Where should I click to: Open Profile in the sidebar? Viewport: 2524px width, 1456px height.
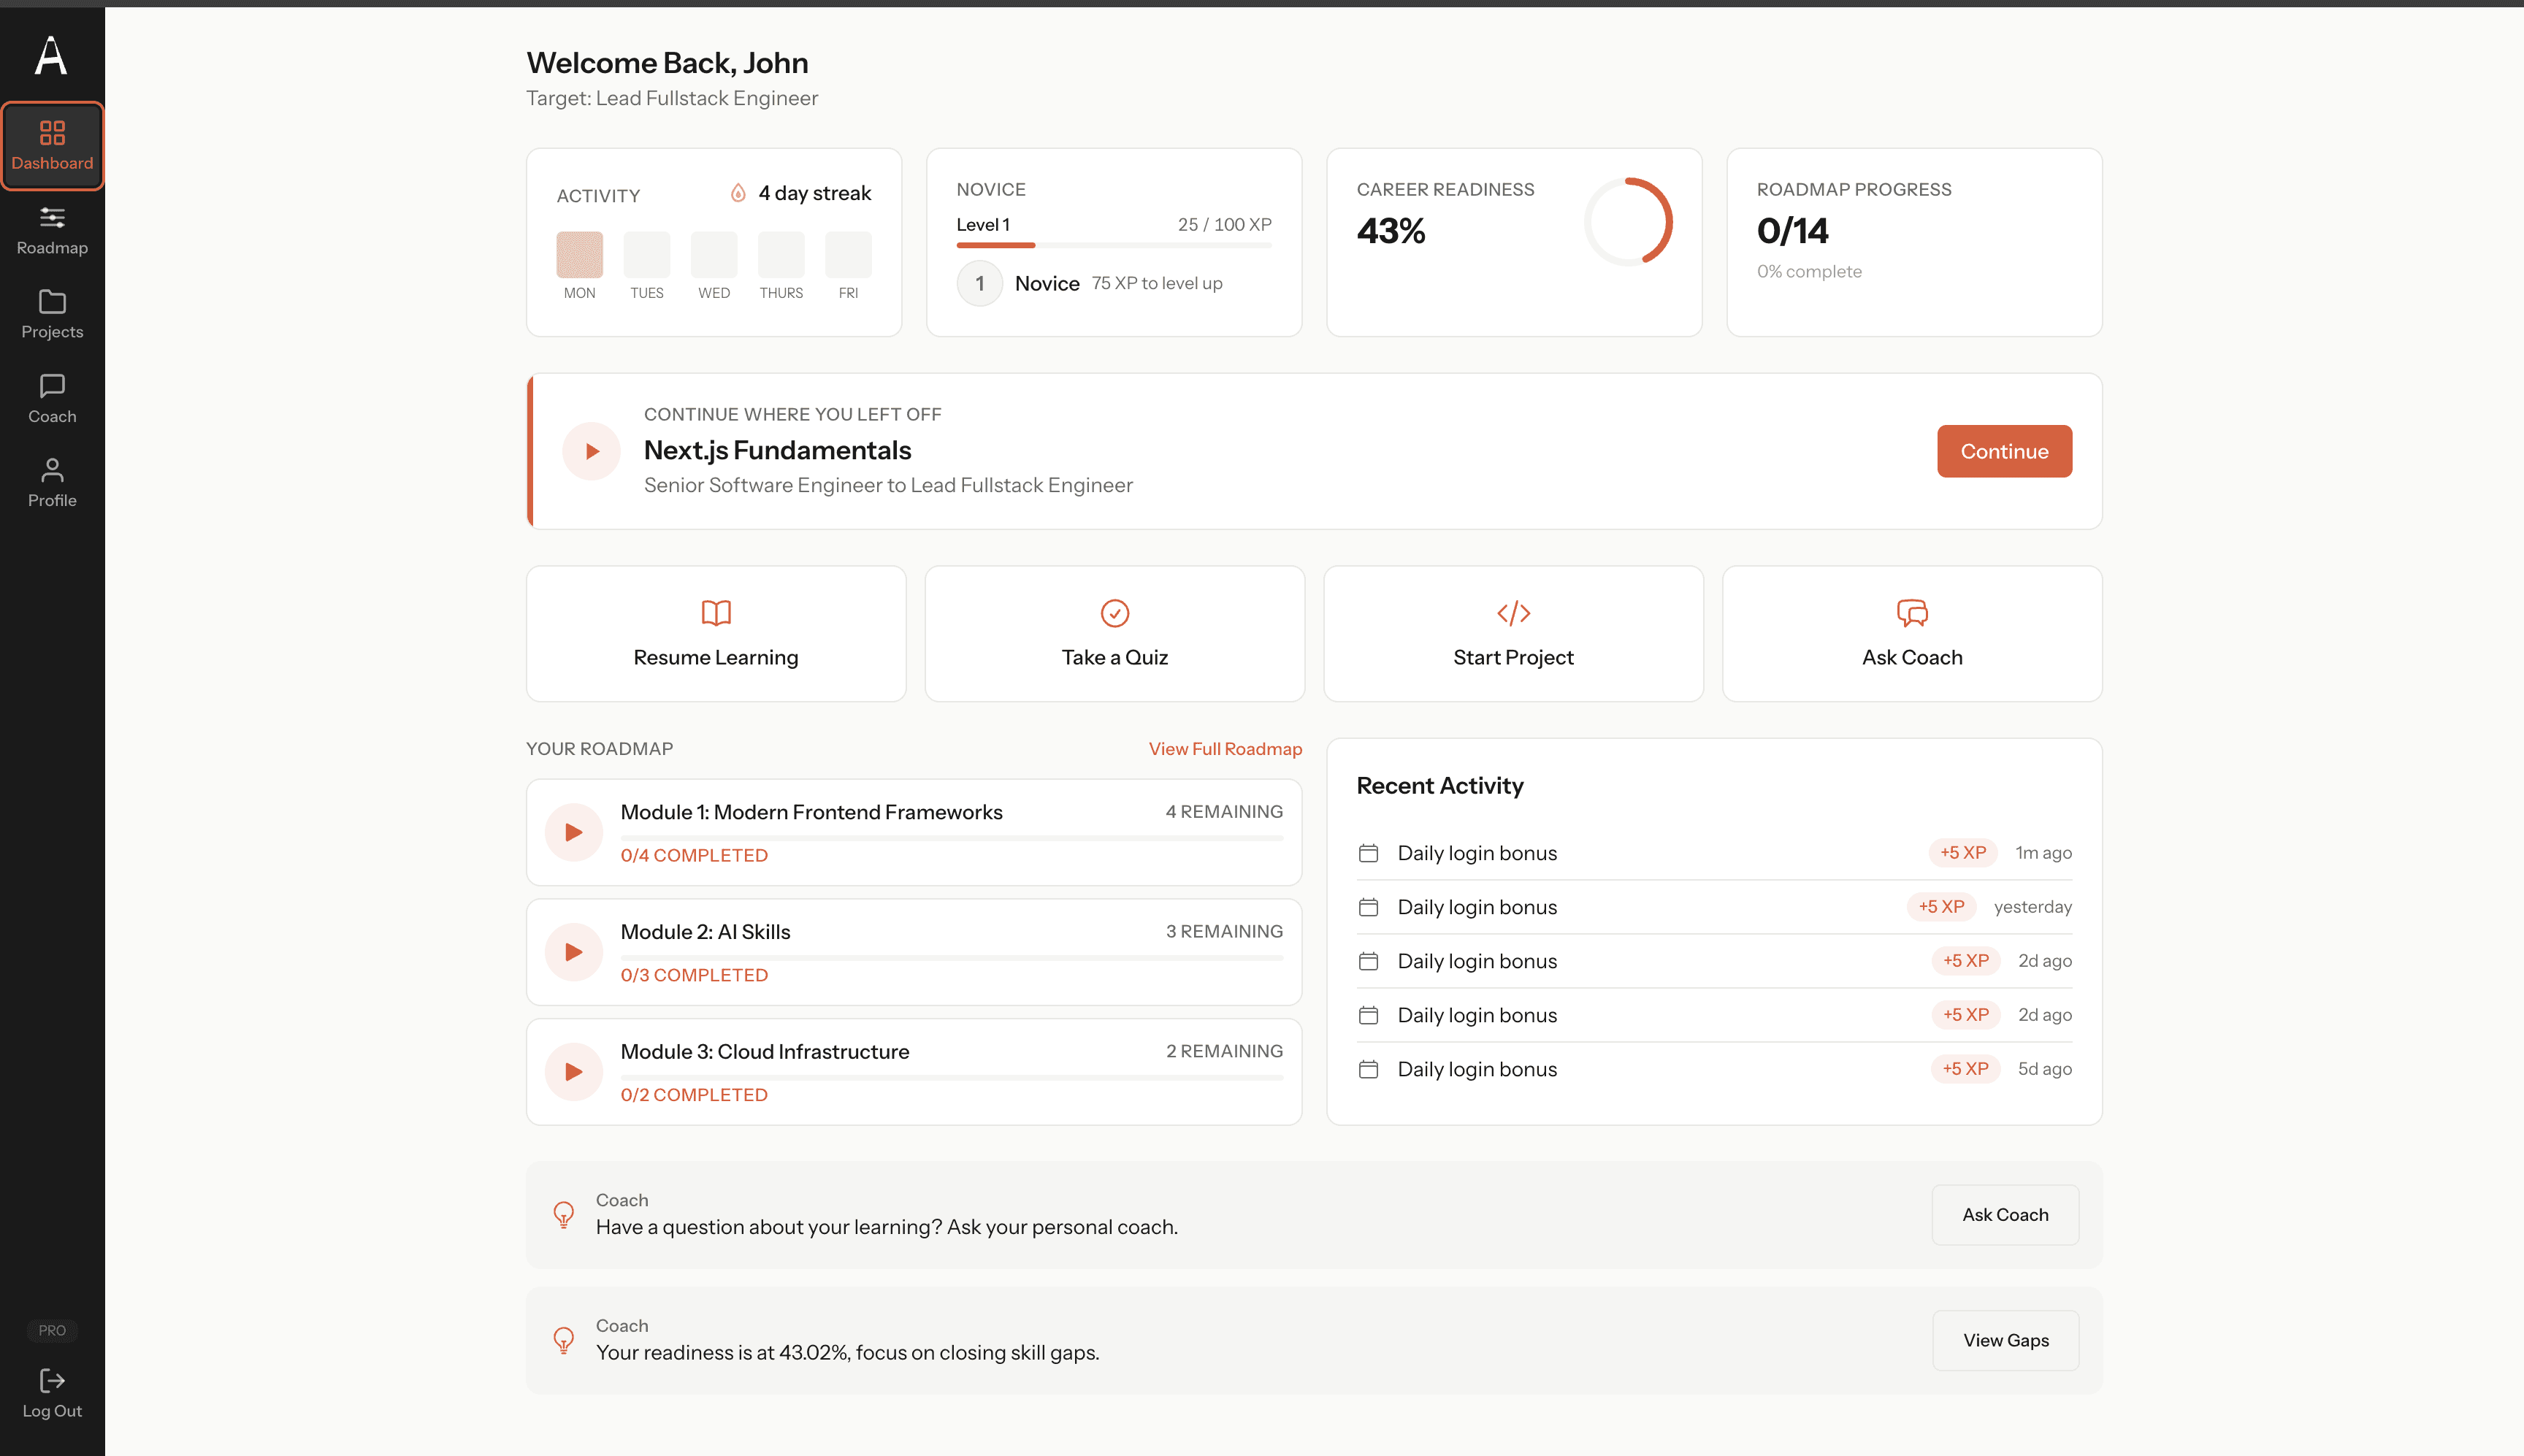pyautogui.click(x=52, y=483)
